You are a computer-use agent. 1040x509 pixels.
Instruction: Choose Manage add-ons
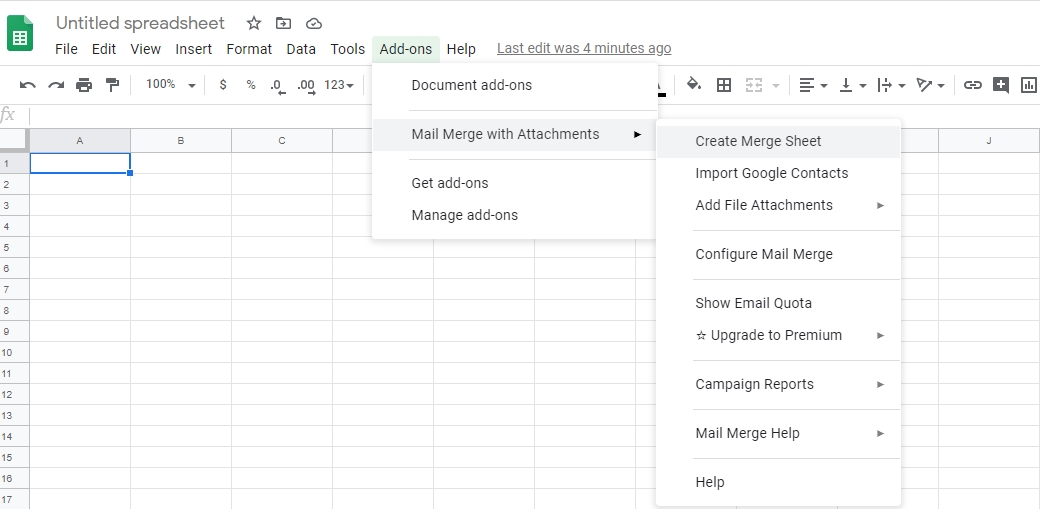515,215
